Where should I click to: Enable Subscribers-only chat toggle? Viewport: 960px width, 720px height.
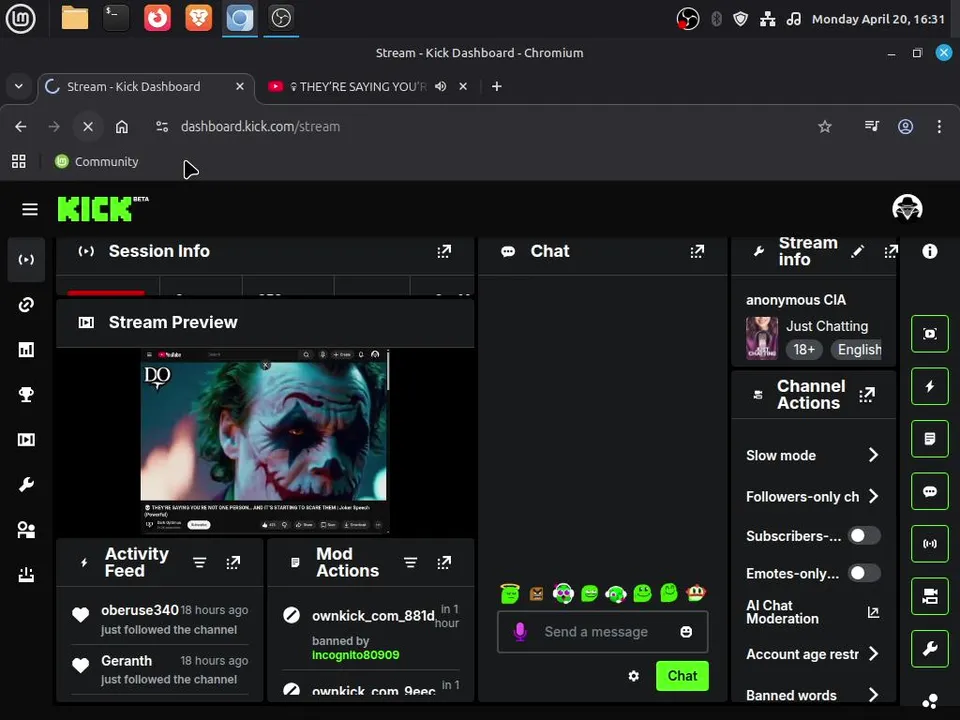click(x=864, y=536)
